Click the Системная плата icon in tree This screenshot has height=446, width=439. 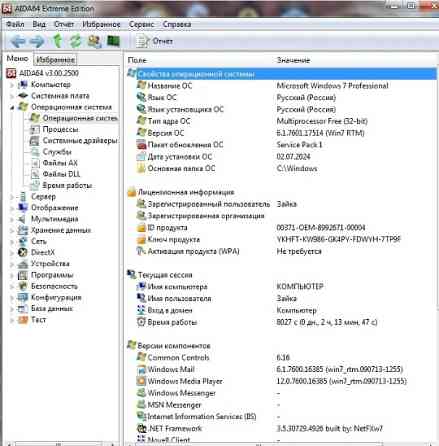[23, 96]
